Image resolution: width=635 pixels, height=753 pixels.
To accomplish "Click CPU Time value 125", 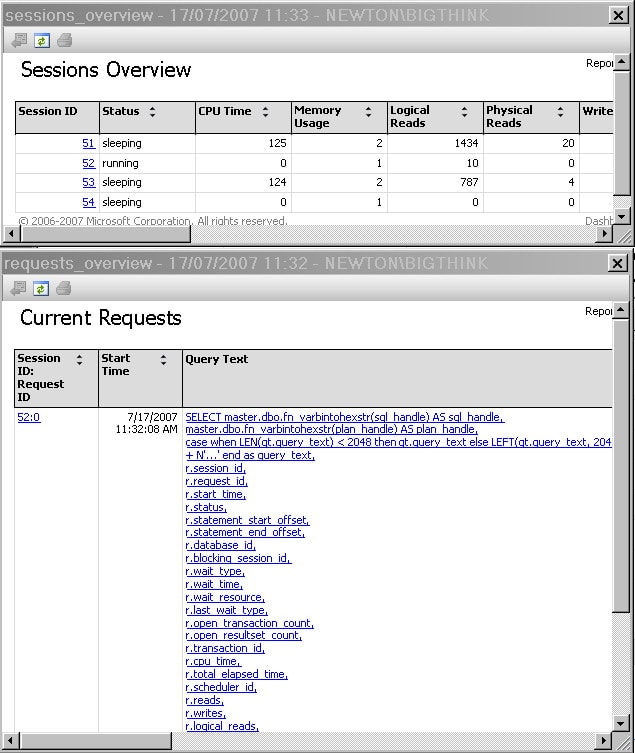I will pos(278,143).
